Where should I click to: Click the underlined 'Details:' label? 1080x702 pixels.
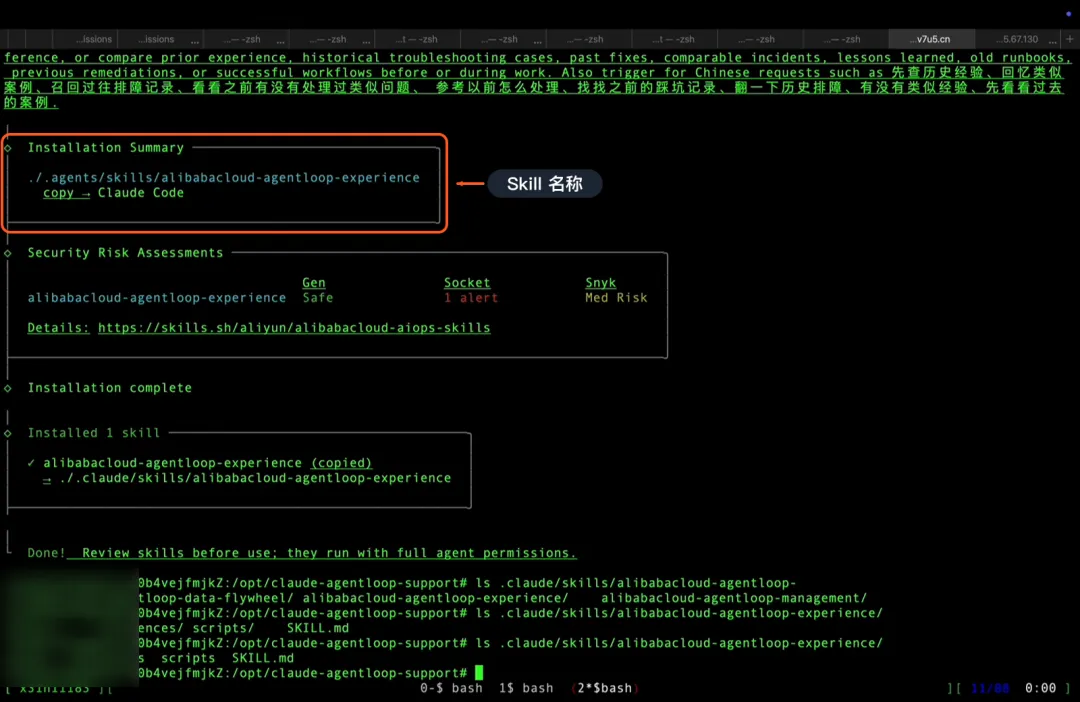(59, 328)
